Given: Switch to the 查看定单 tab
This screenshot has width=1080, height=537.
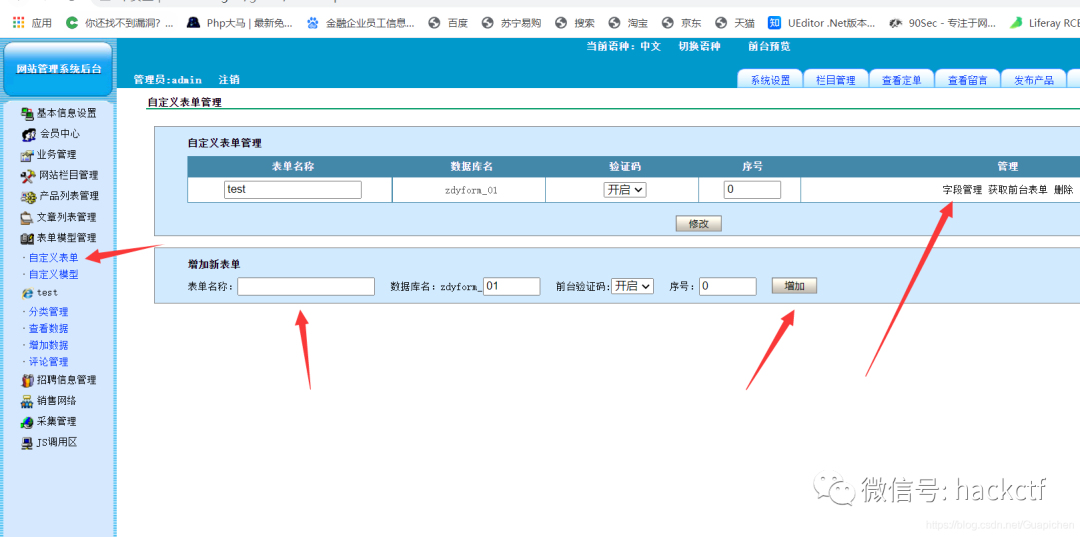Looking at the screenshot, I should pyautogui.click(x=902, y=80).
